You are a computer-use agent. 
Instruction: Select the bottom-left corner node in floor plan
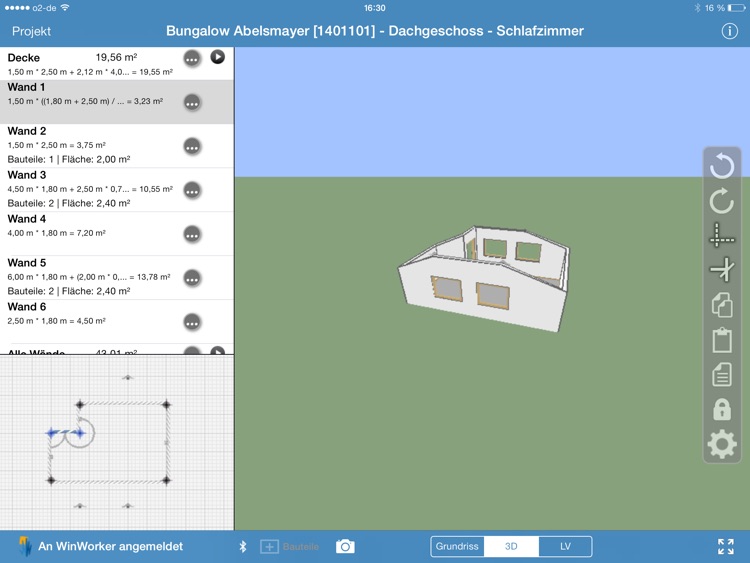[51, 480]
